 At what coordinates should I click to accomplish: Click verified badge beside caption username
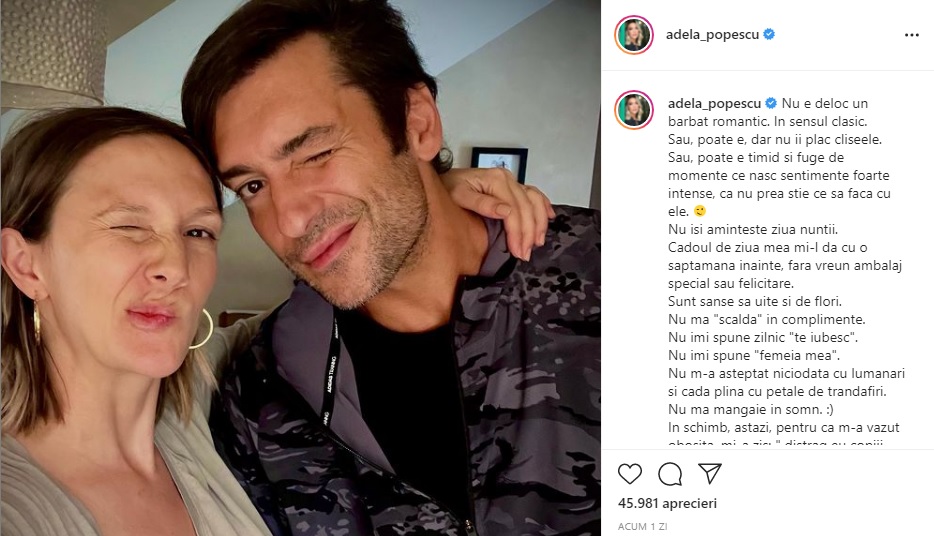pyautogui.click(x=771, y=103)
